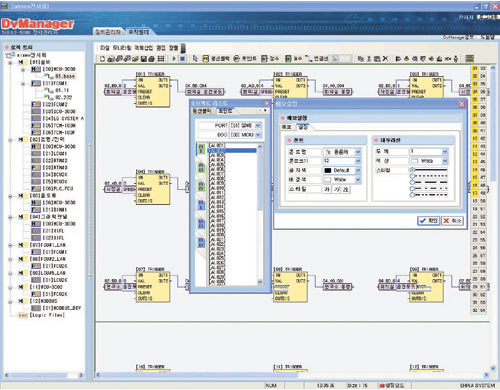Image resolution: width=500 pixels, height=390 pixels.
Task: Click the delete X toolbar icon
Action: [385, 59]
